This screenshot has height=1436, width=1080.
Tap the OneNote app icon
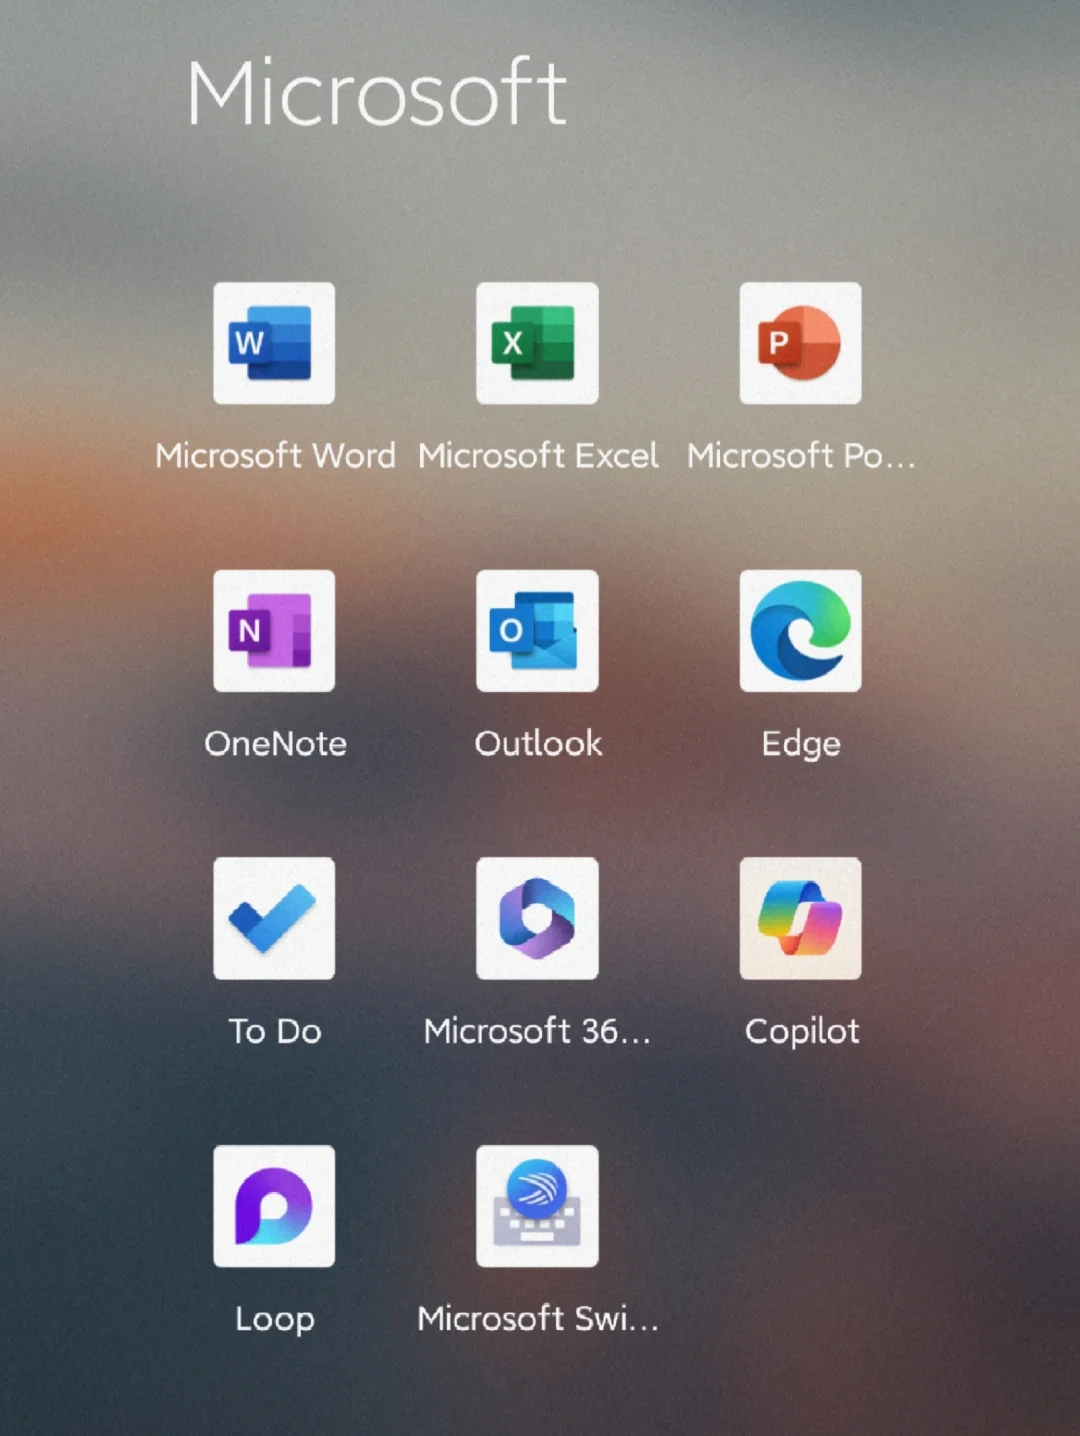coord(274,631)
